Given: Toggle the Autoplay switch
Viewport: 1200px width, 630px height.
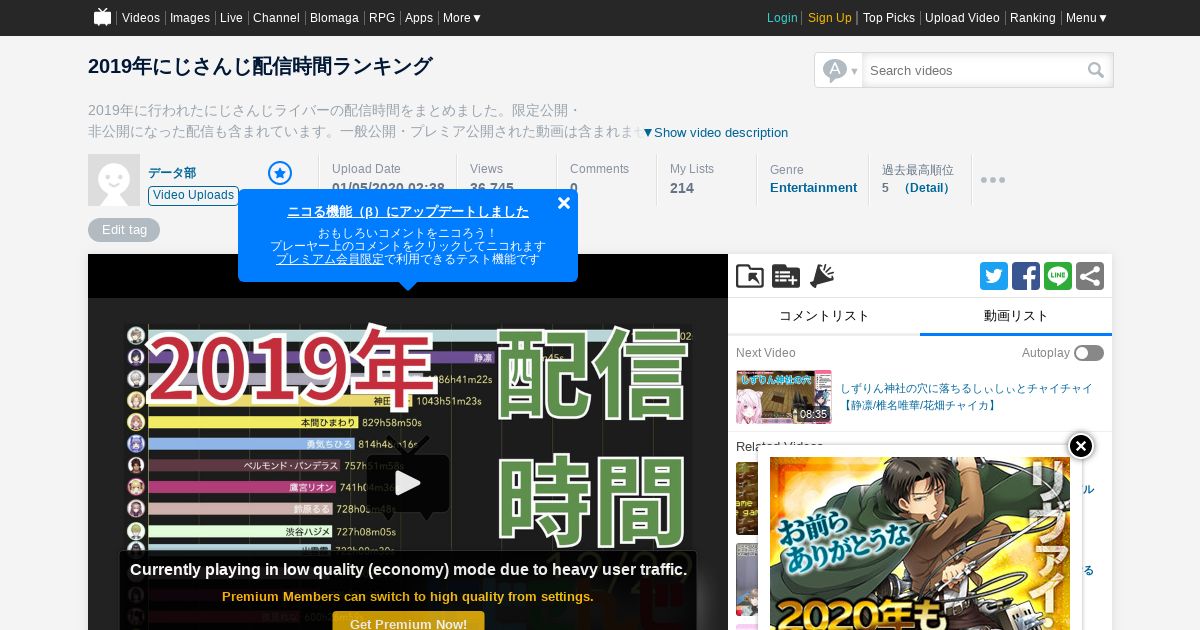Looking at the screenshot, I should tap(1089, 353).
